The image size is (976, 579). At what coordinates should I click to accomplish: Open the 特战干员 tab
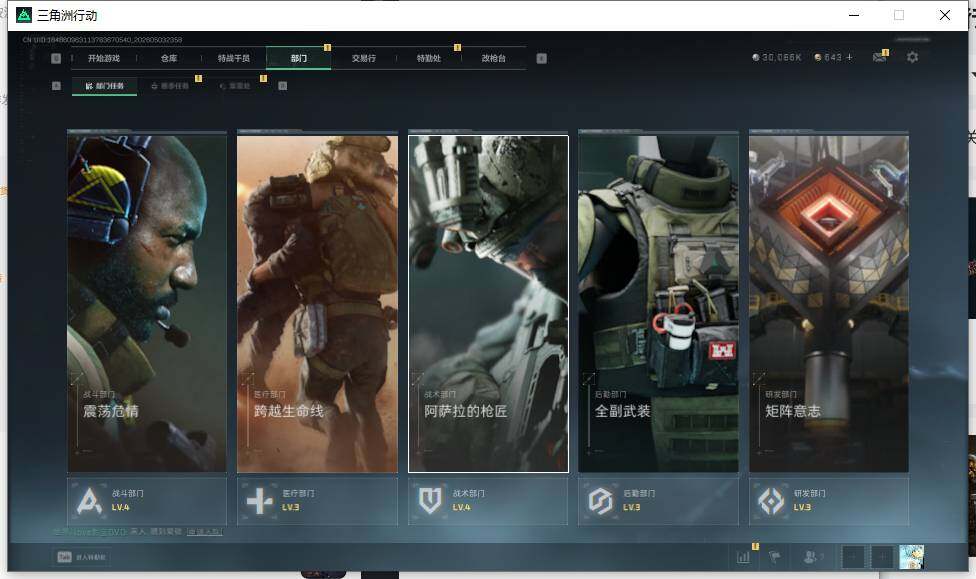[x=233, y=59]
